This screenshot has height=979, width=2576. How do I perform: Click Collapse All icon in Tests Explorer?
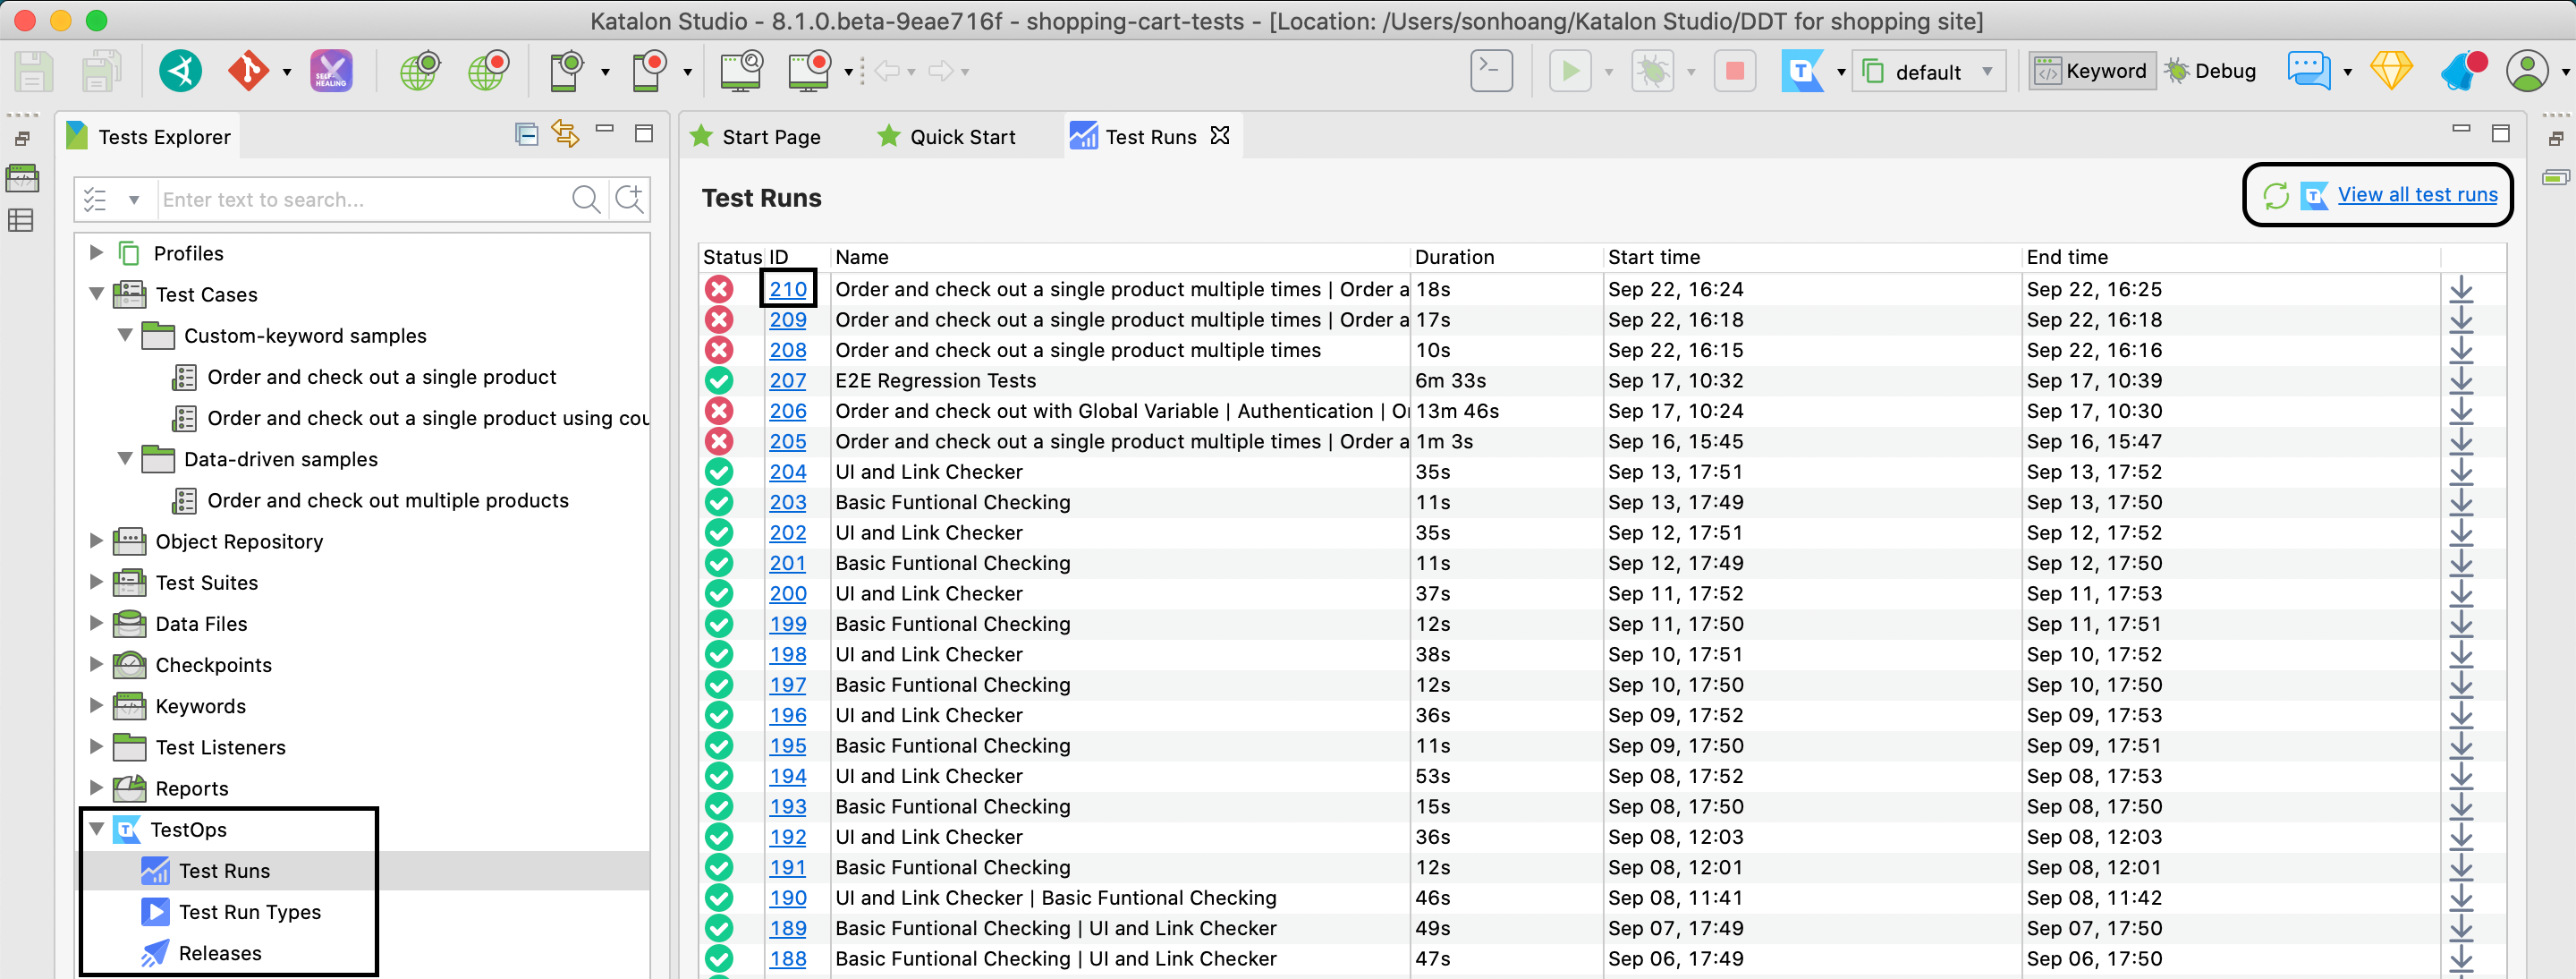[526, 134]
